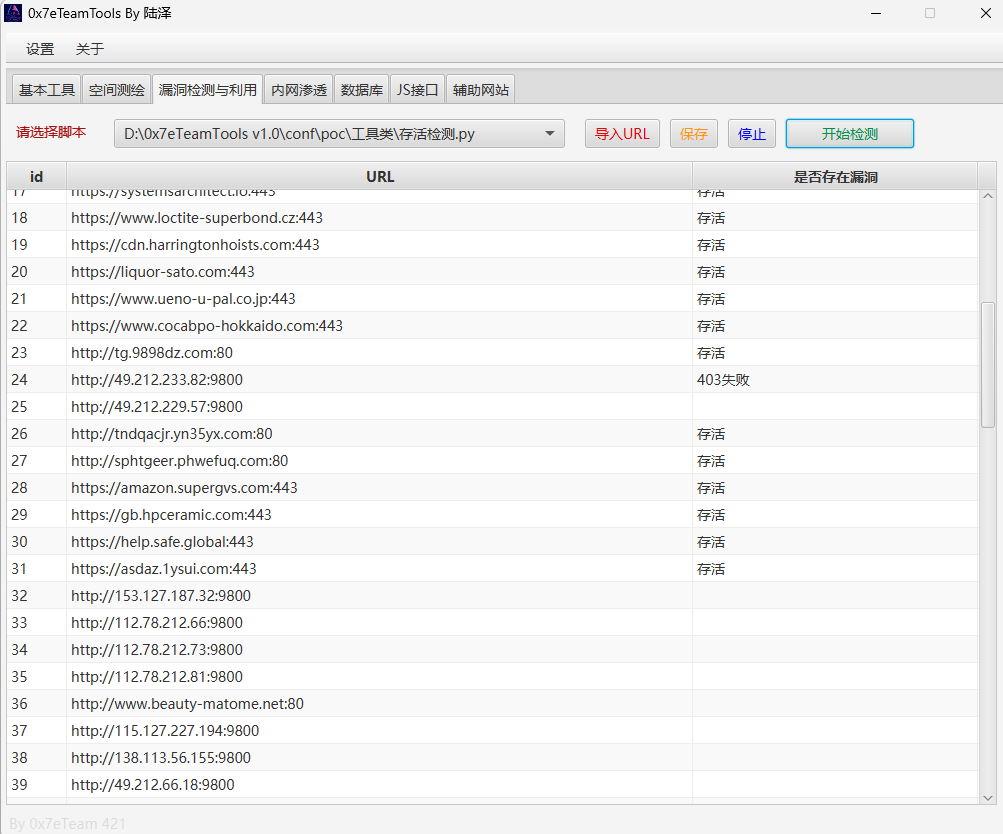Open the 关于 menu
Screen dimensions: 1003x834
click(90, 49)
